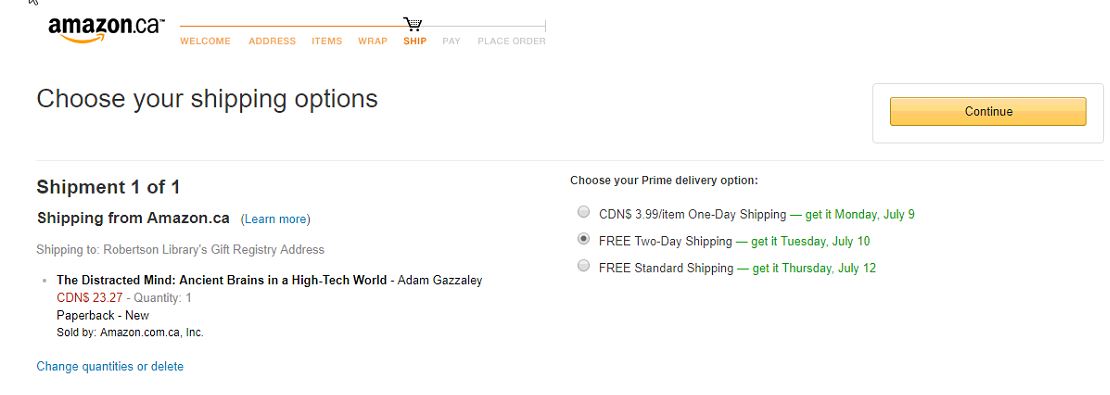Click the shopping cart progress icon
1110x395 pixels.
(x=413, y=24)
